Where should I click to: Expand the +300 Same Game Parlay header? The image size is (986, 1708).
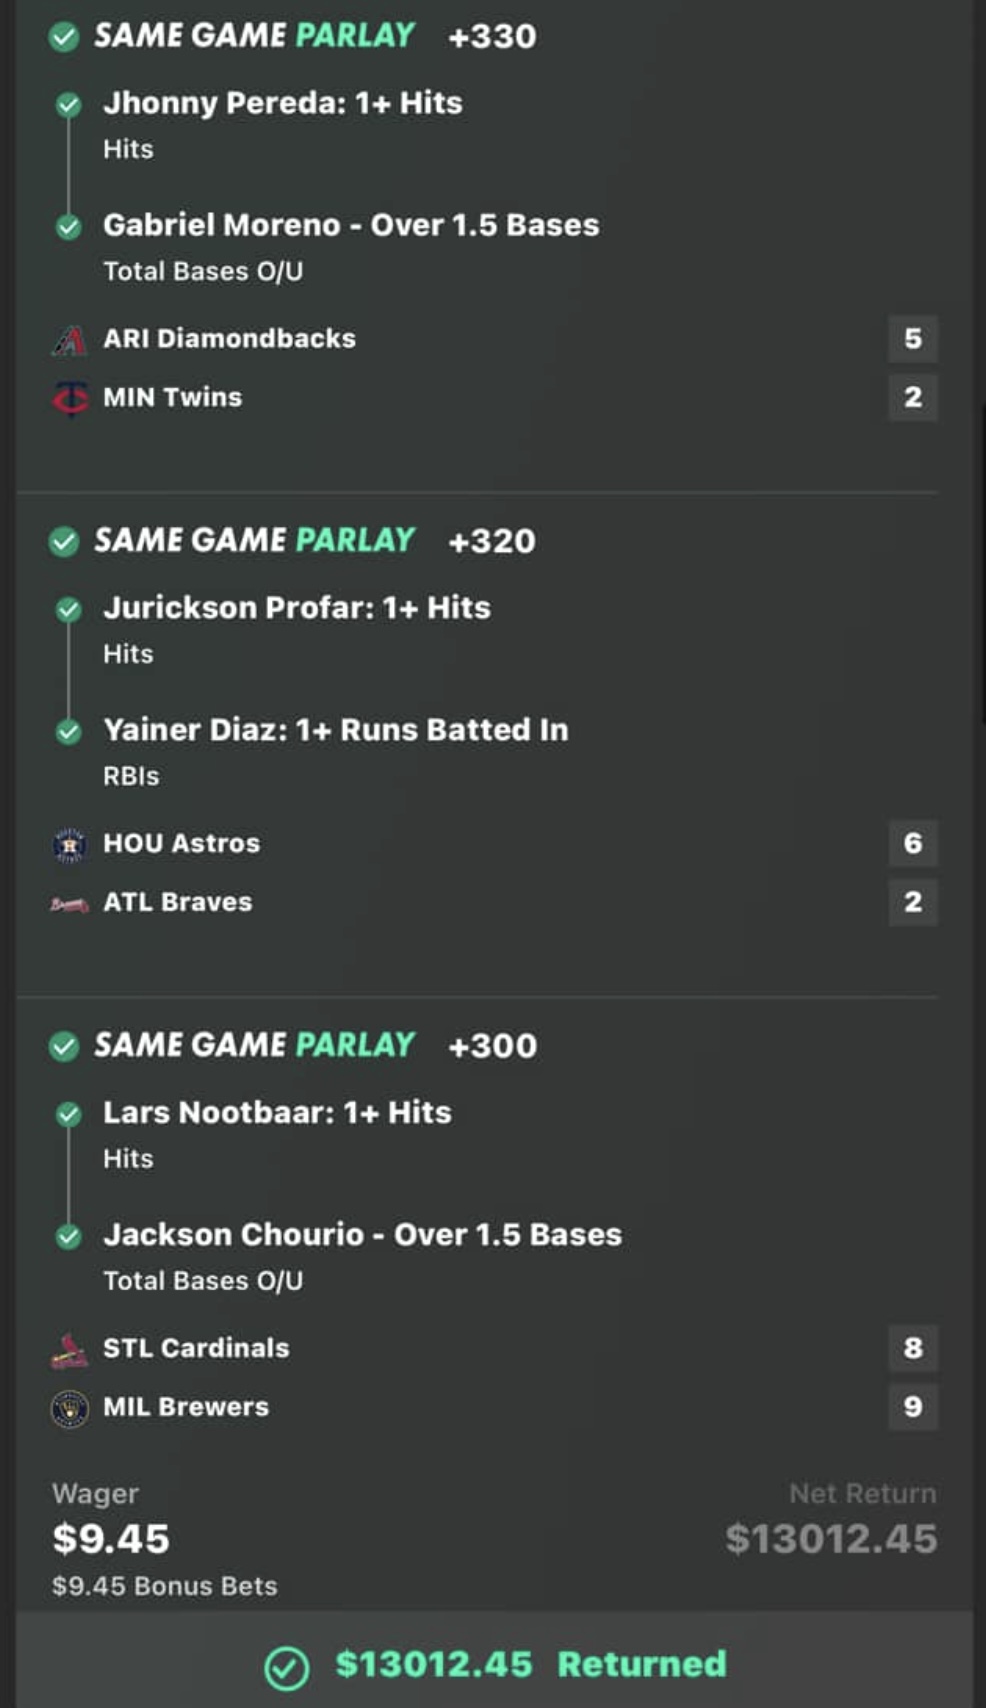point(315,1046)
